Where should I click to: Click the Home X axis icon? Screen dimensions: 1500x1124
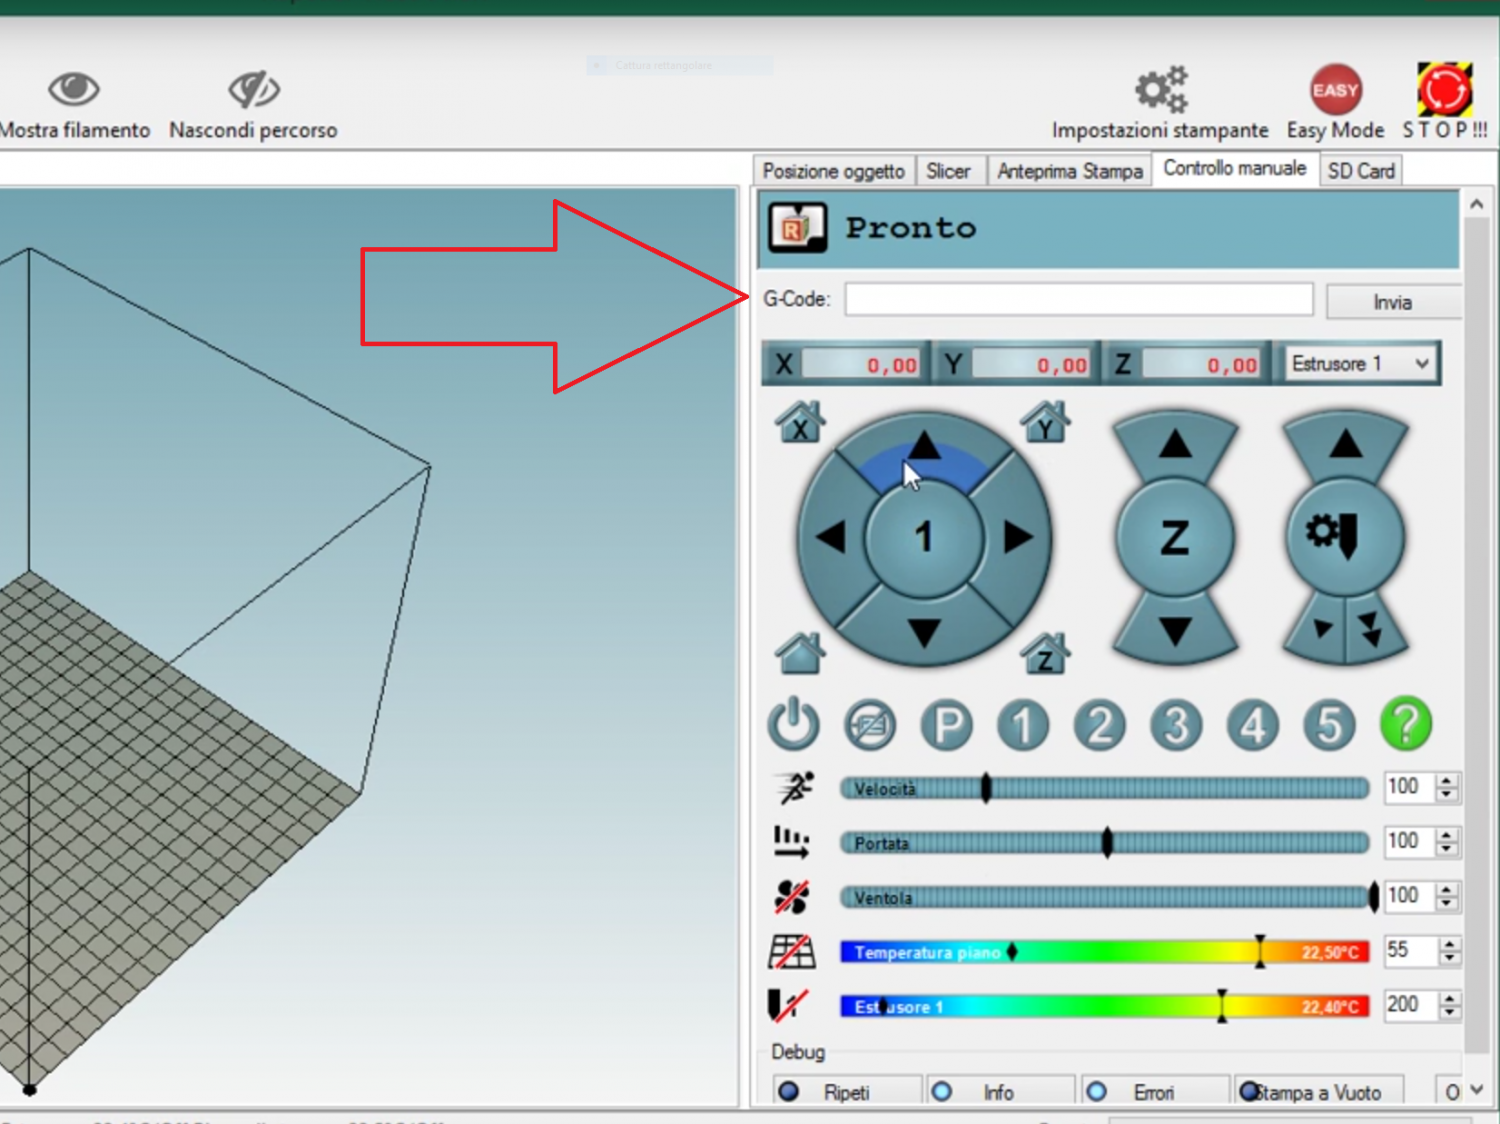tap(800, 423)
